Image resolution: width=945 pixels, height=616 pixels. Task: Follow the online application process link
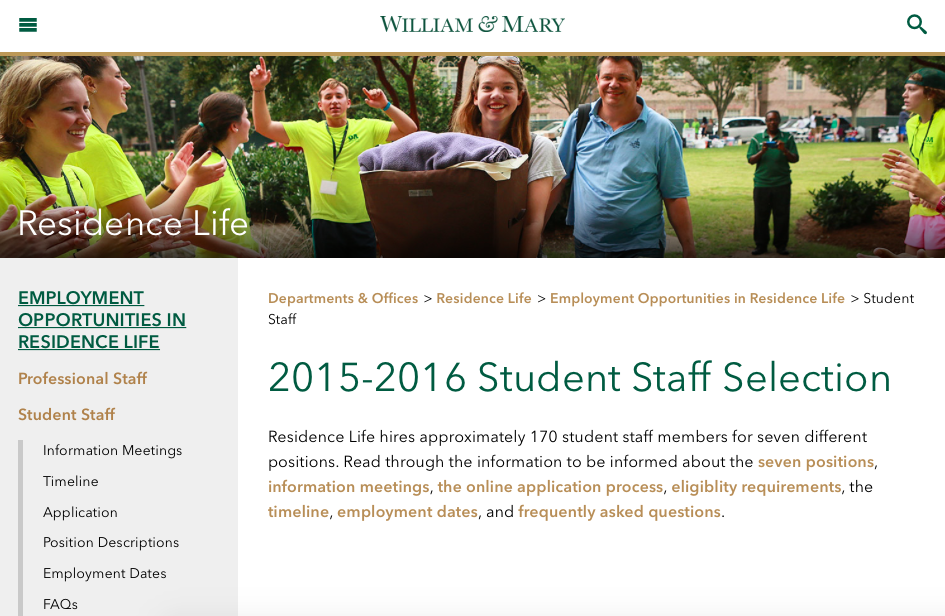(550, 486)
